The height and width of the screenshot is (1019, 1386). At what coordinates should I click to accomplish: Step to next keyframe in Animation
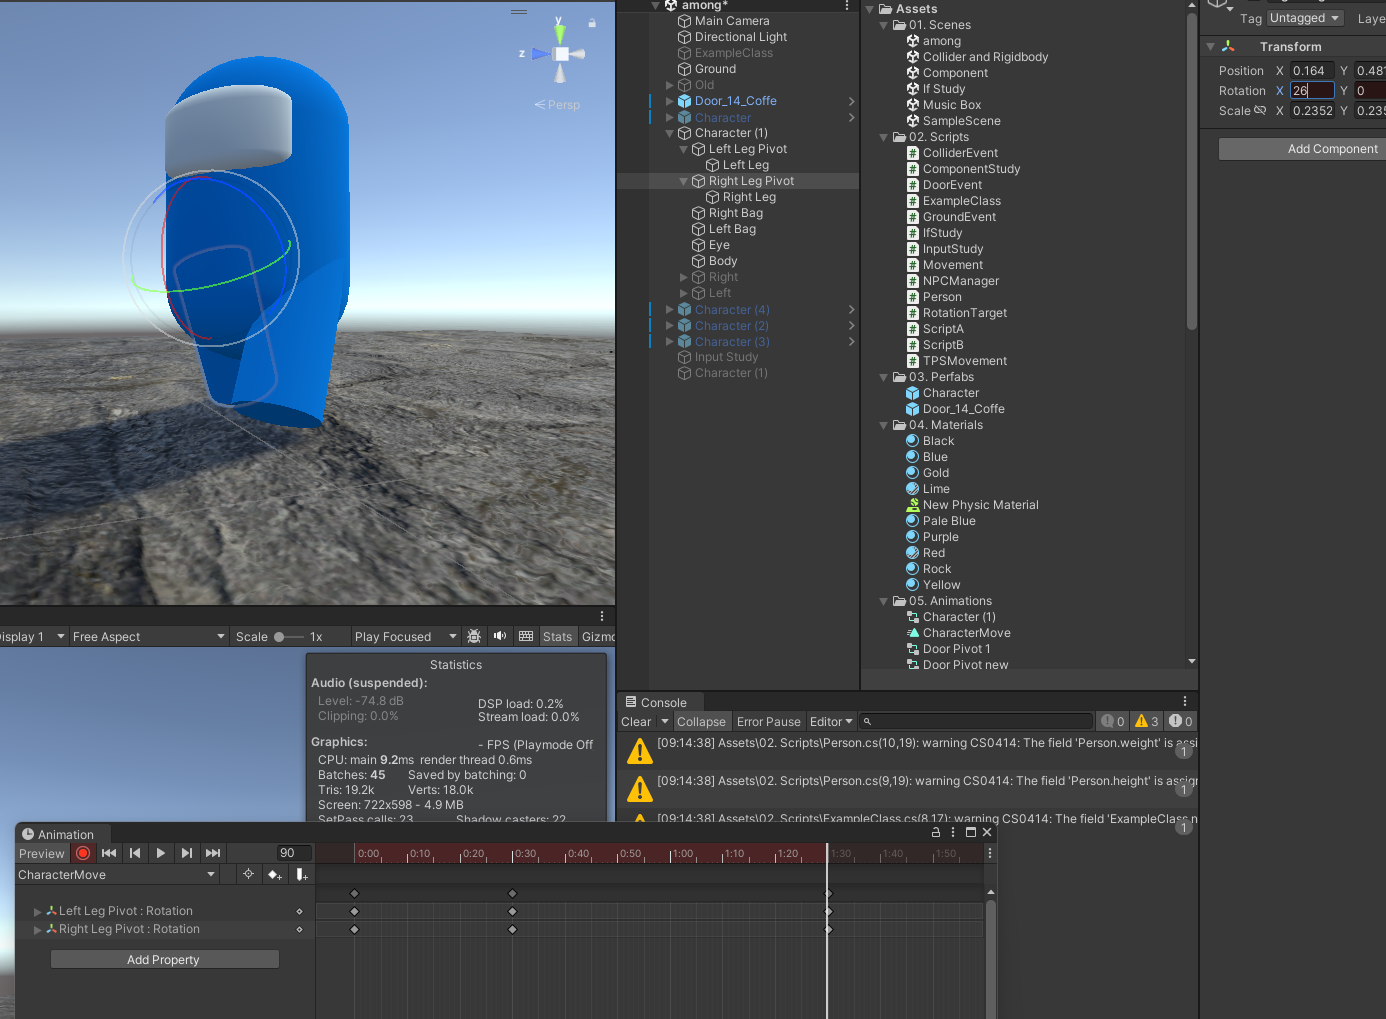(x=187, y=853)
